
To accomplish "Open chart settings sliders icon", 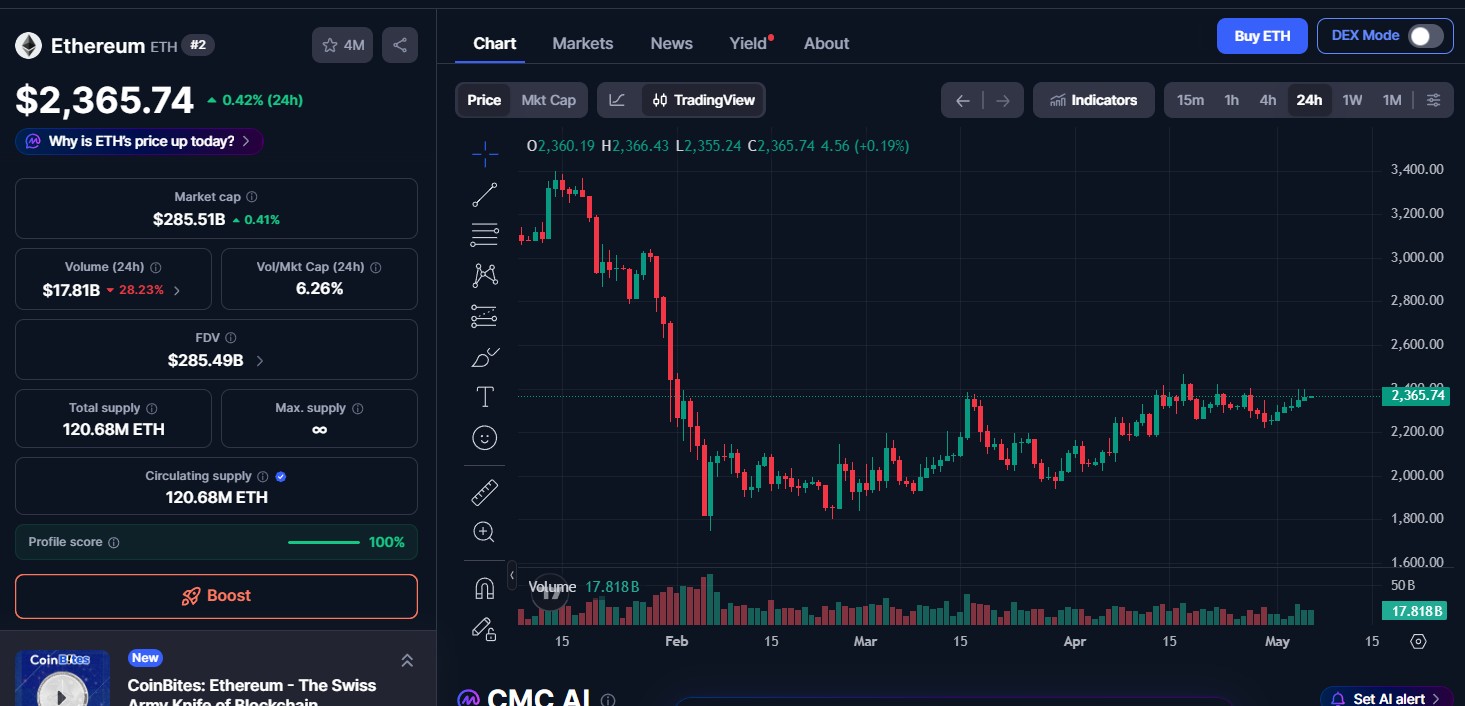I will [1434, 100].
